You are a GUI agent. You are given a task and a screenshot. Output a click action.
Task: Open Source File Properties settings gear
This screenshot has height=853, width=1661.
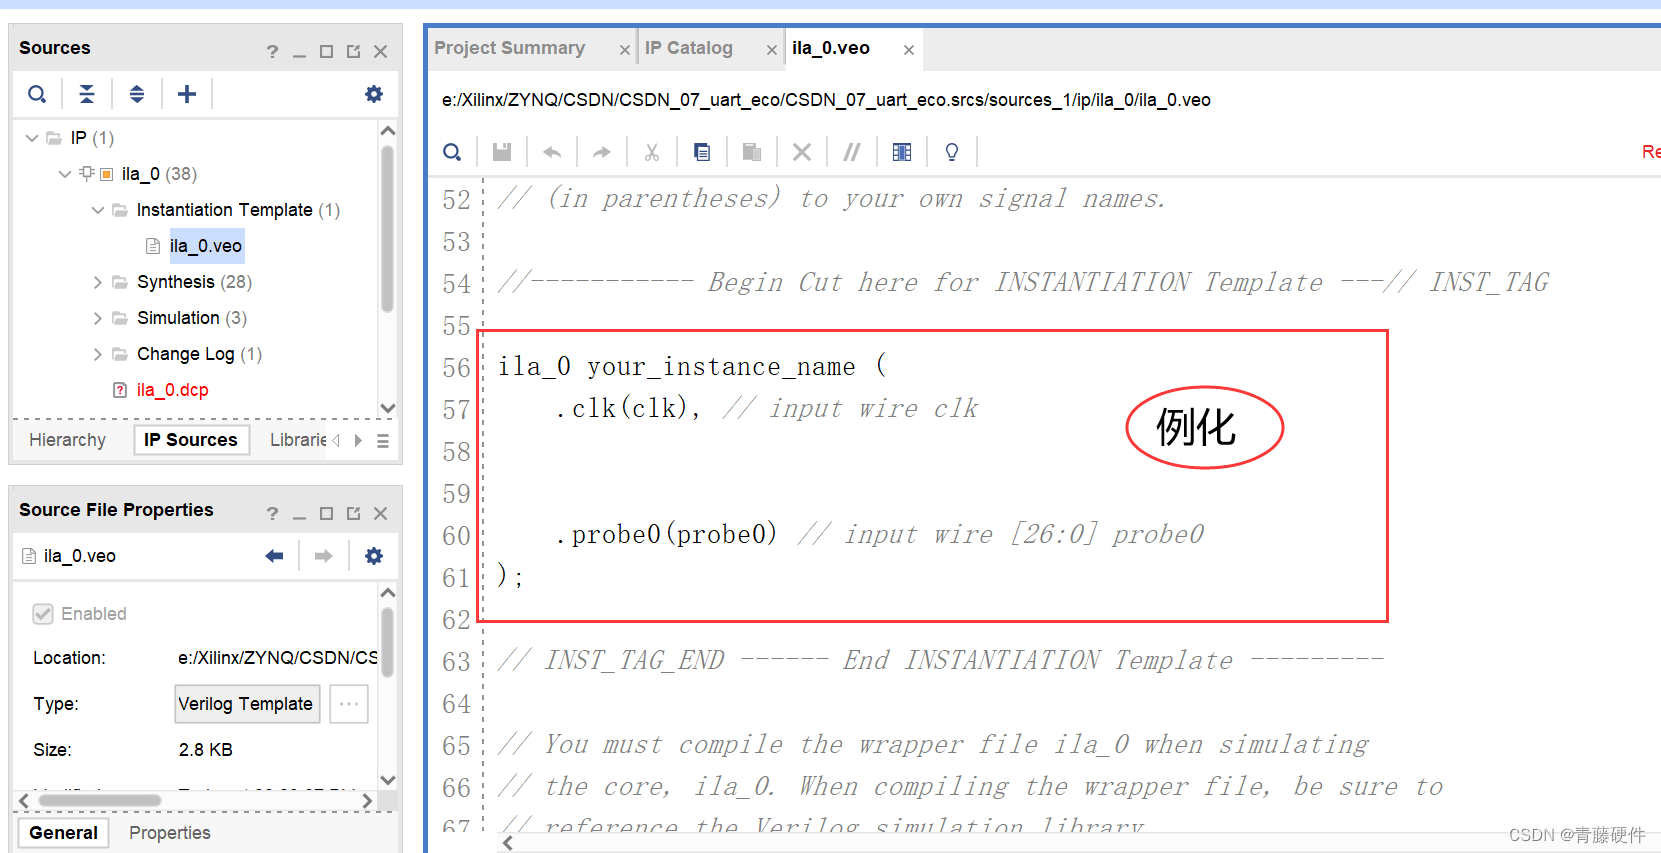(x=374, y=556)
